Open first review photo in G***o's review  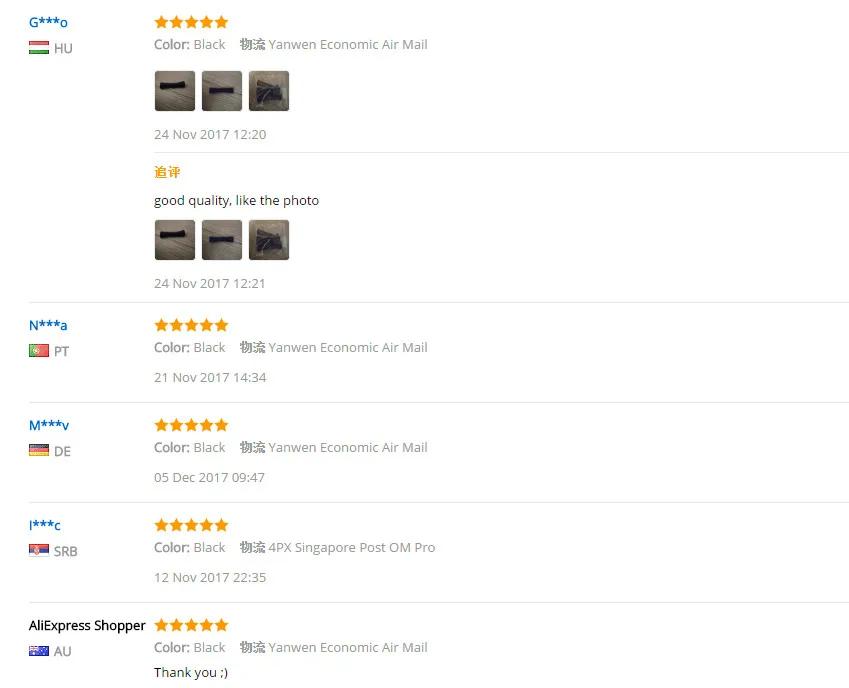pyautogui.click(x=175, y=91)
